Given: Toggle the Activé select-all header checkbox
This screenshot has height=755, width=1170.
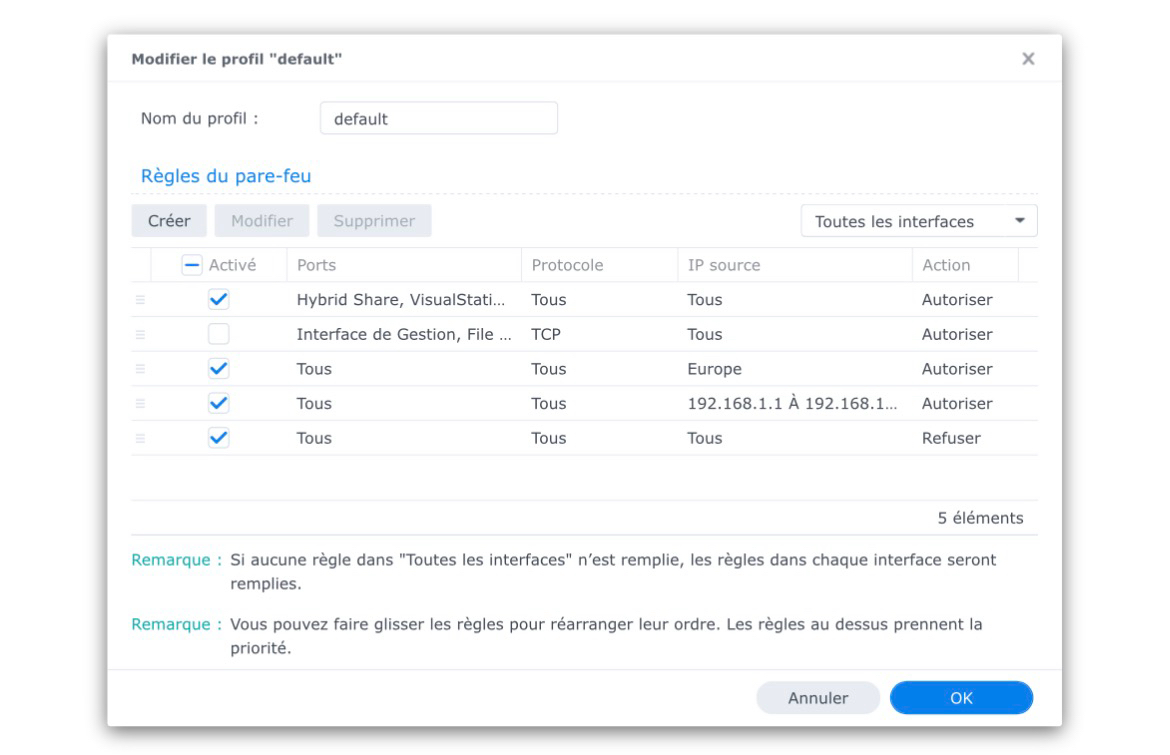Looking at the screenshot, I should pyautogui.click(x=192, y=265).
